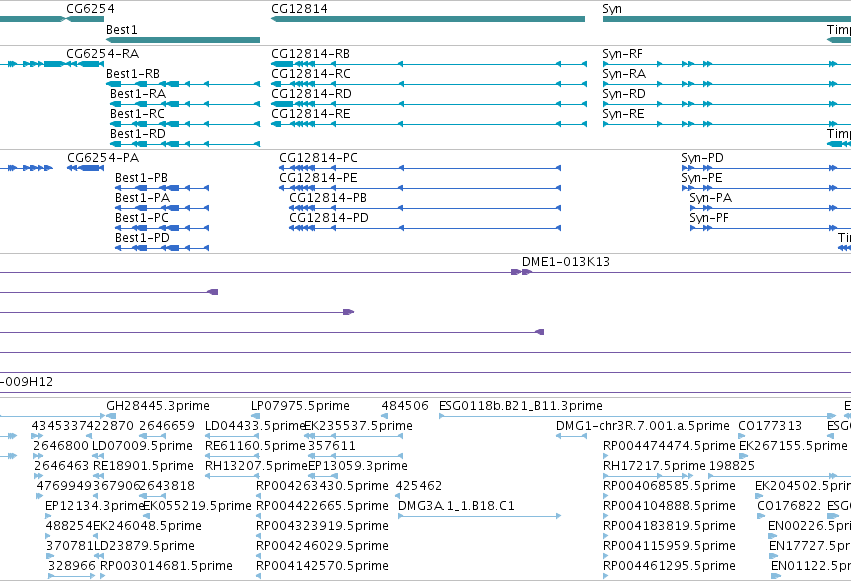Click the CO177313 feature
The image size is (851, 581).
click(770, 426)
